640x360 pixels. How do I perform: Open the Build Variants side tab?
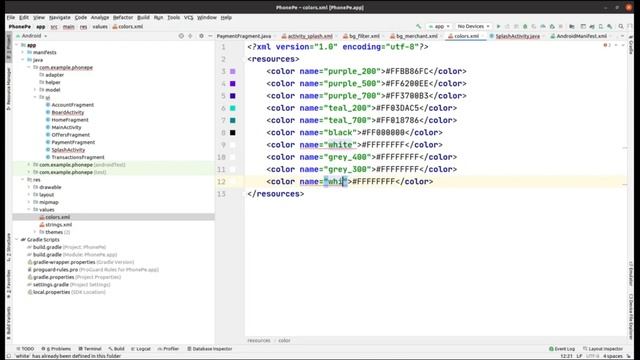9,322
